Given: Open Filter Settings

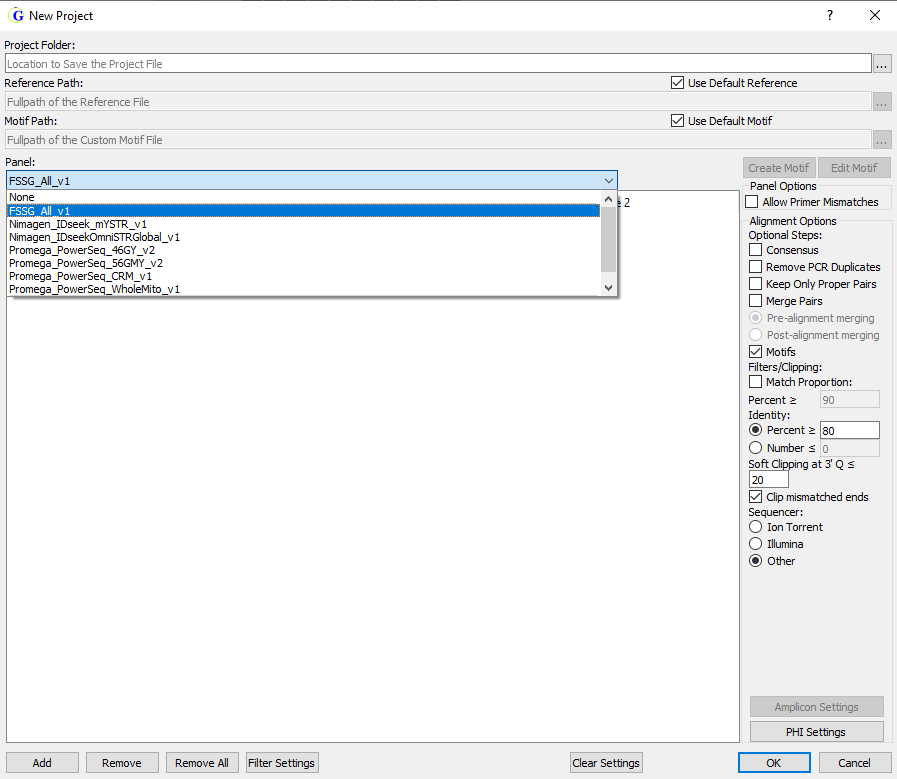Looking at the screenshot, I should (x=282, y=763).
